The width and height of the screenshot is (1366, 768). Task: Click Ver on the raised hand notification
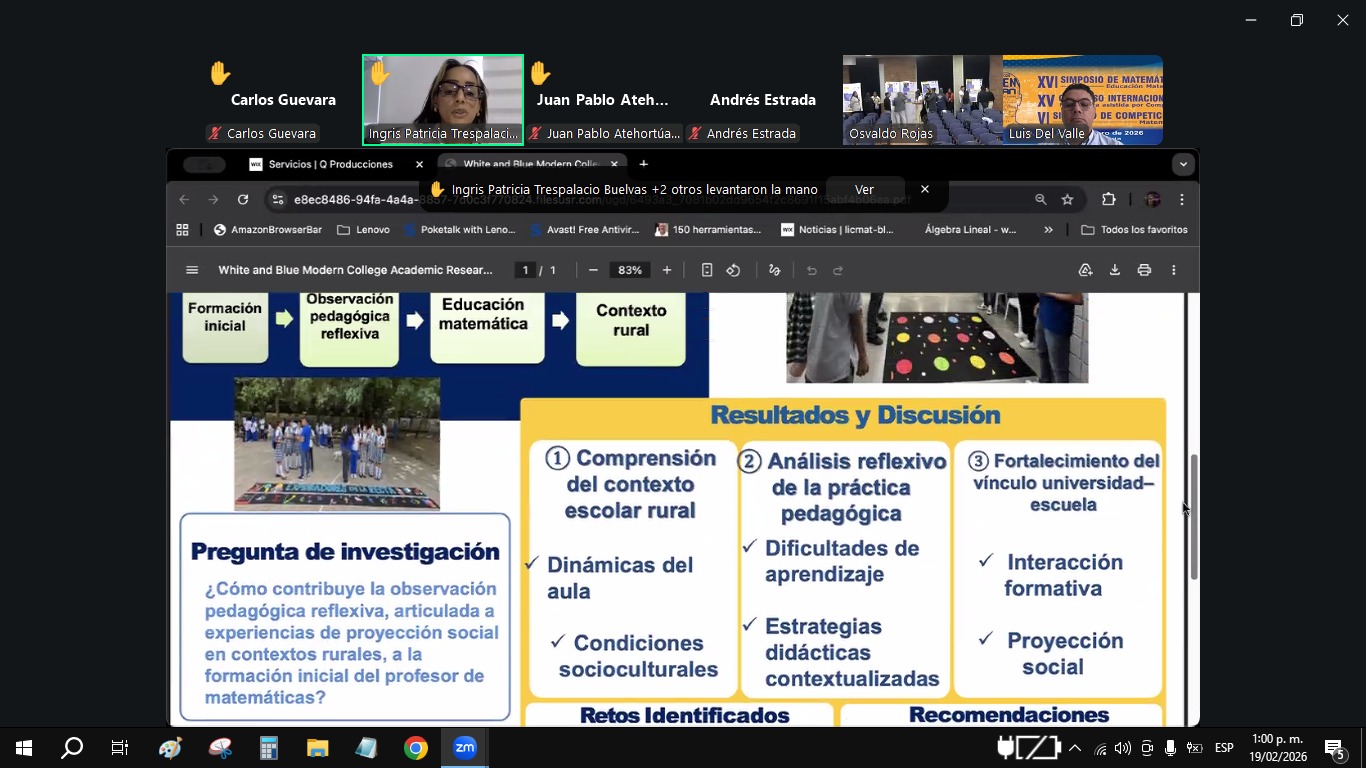pos(864,189)
